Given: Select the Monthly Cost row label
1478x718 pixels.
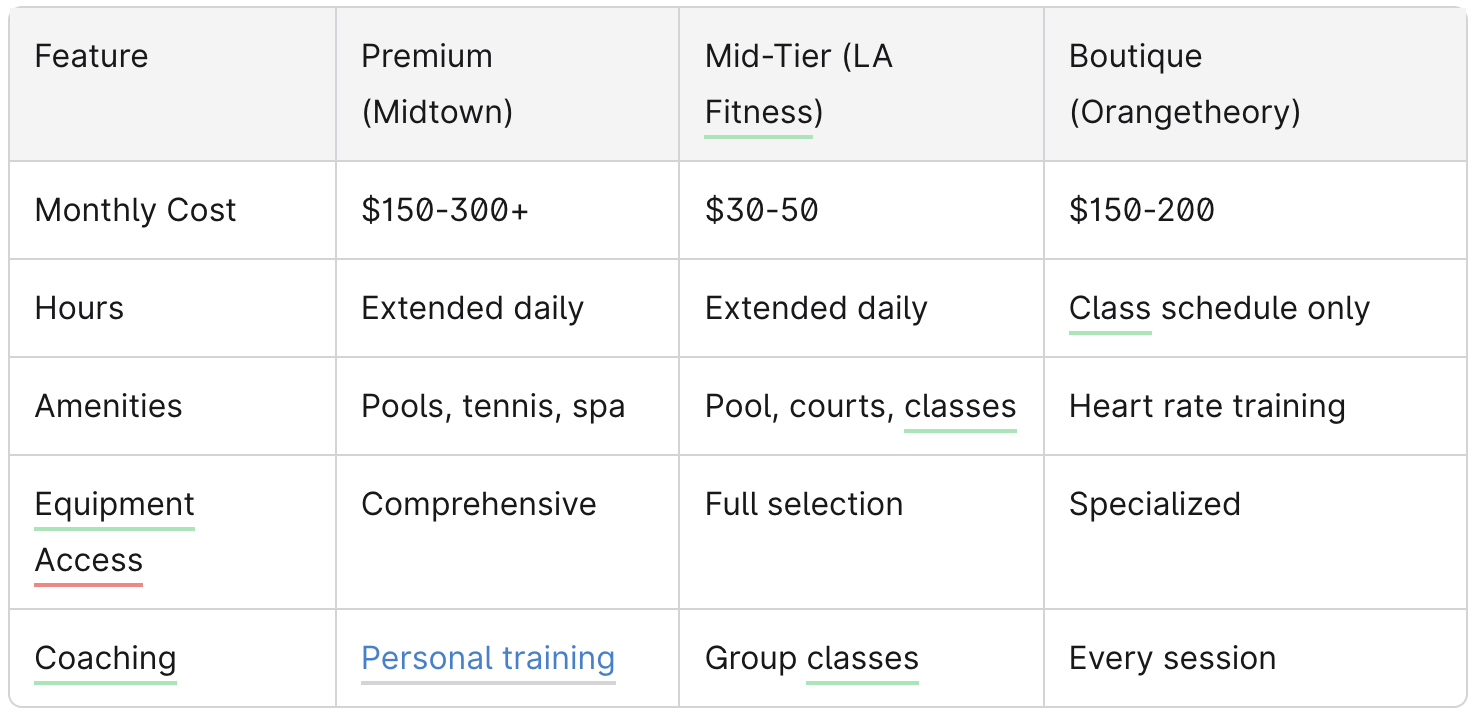Looking at the screenshot, I should 173,210.
